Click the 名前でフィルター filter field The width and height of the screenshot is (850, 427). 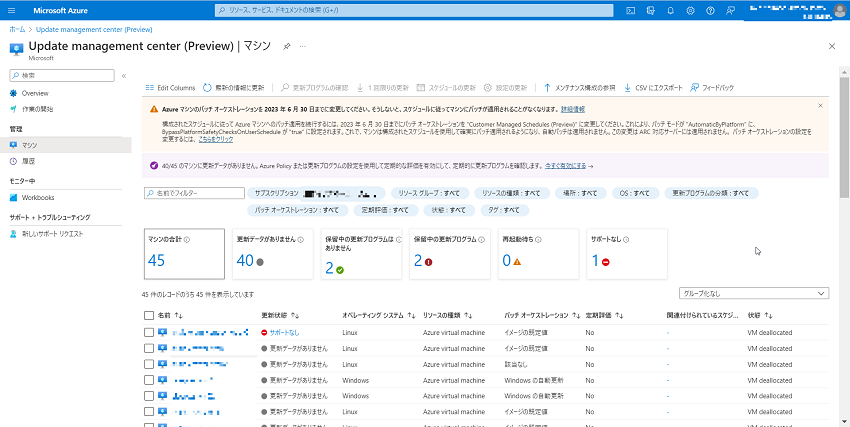(x=194, y=193)
